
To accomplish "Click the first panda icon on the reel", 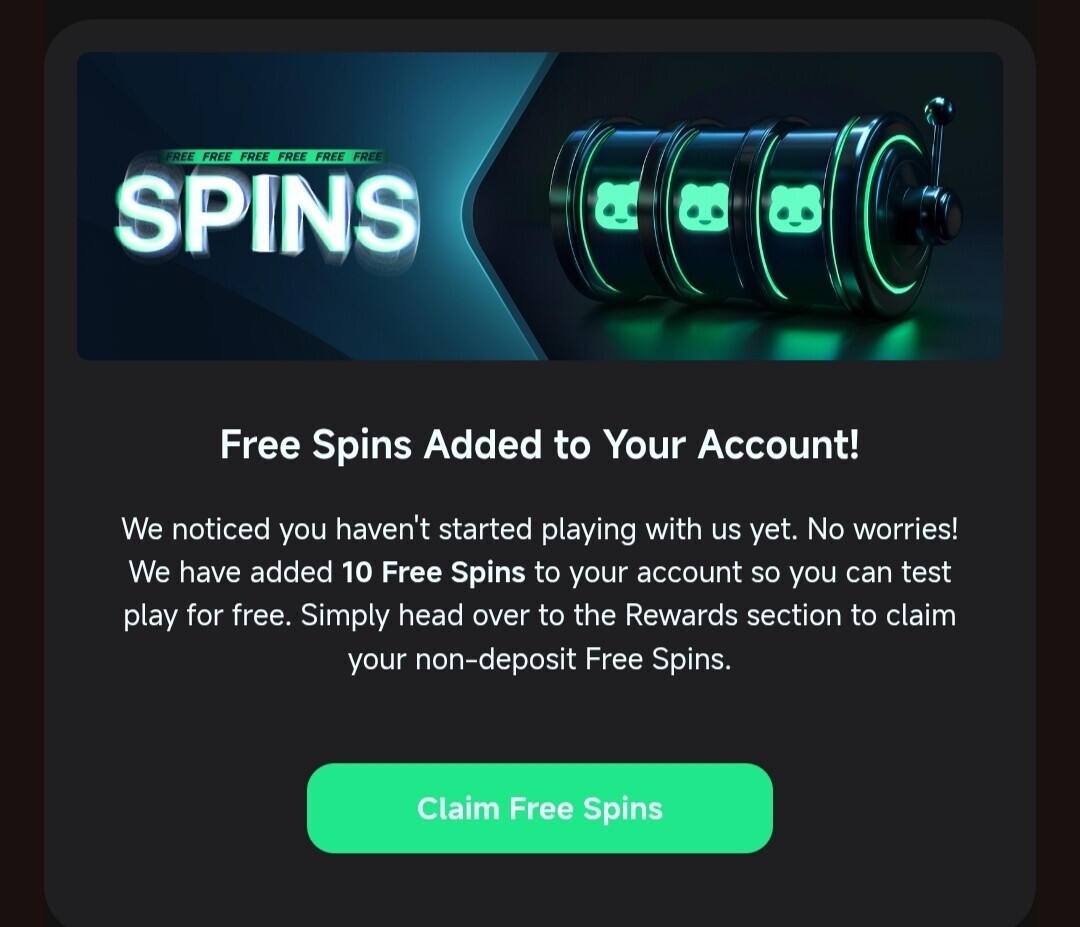I will [616, 207].
